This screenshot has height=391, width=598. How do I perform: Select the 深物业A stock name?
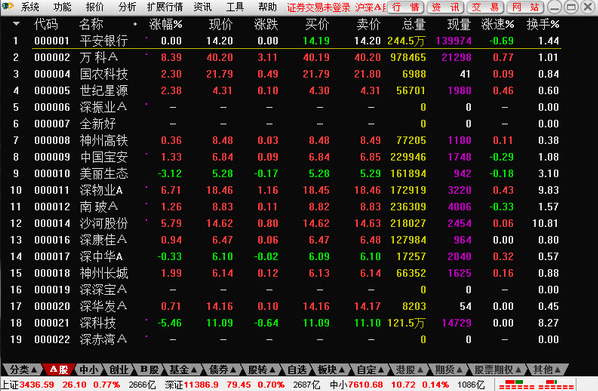(101, 190)
